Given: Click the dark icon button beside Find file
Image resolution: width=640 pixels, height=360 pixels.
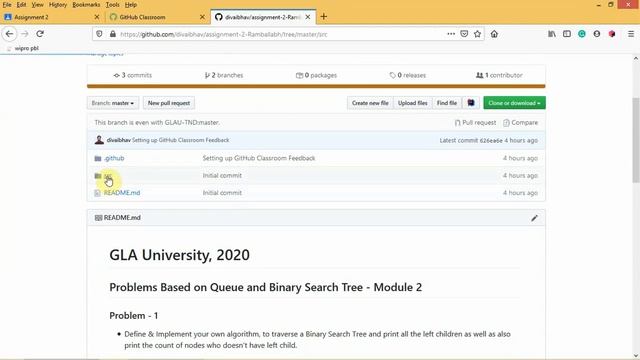Looking at the screenshot, I should click(x=471, y=103).
